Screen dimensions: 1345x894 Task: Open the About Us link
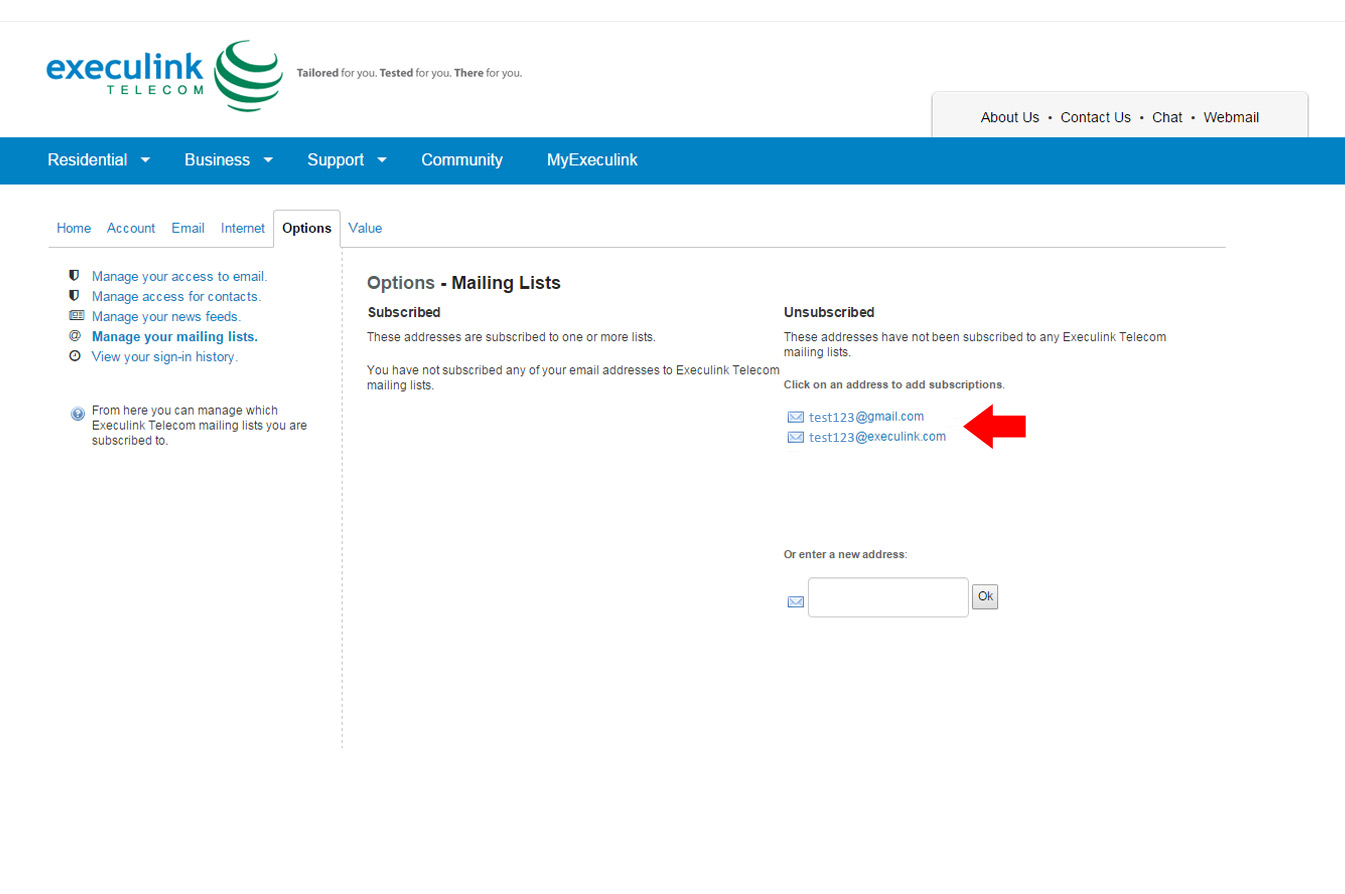click(1010, 117)
